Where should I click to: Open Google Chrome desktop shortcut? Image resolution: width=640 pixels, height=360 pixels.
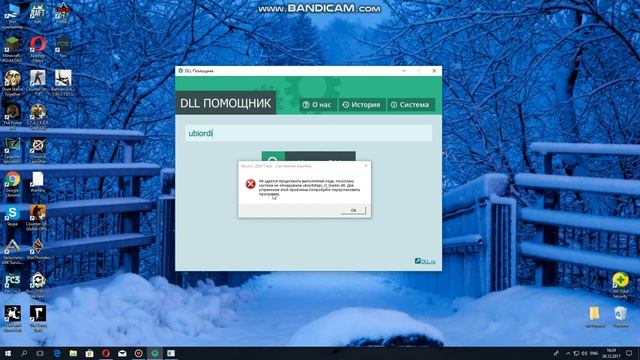coord(13,184)
